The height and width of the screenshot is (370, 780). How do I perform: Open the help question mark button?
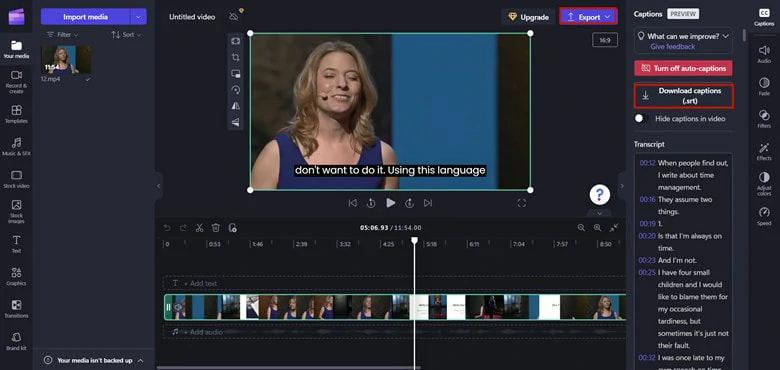pyautogui.click(x=600, y=194)
